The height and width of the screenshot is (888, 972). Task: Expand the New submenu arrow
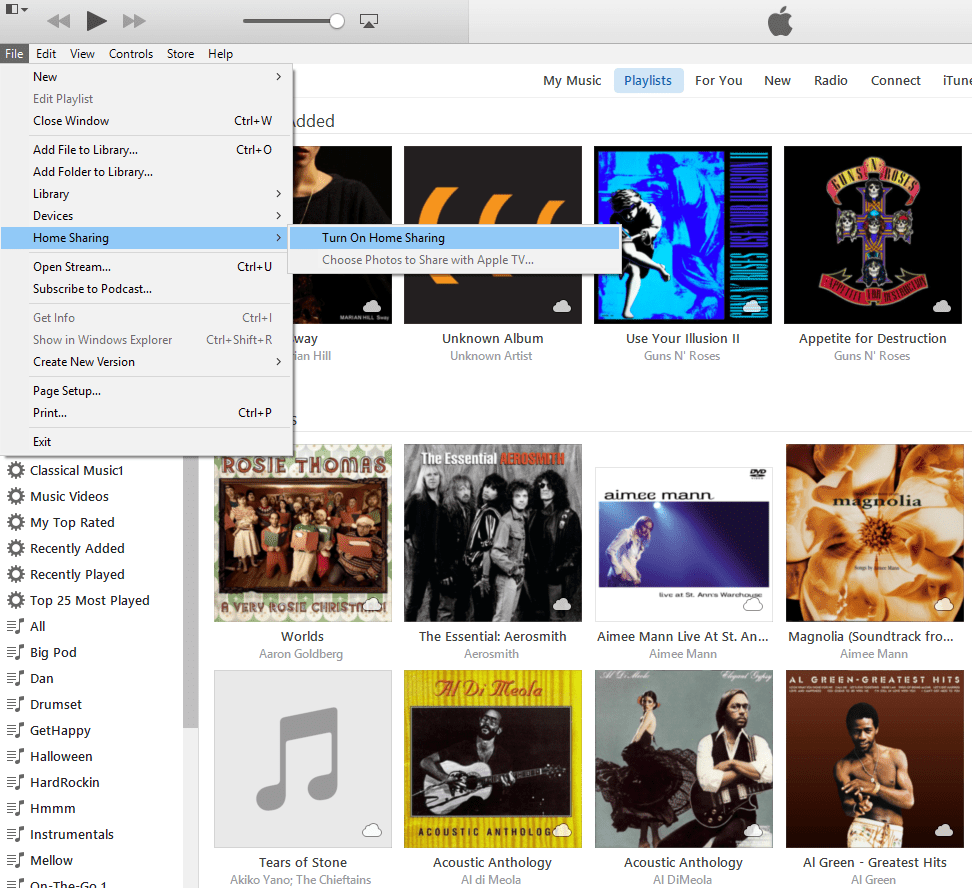pos(278,77)
